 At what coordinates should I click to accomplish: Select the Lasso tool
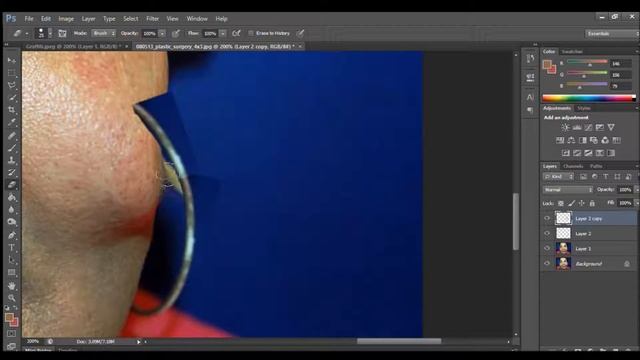(x=12, y=85)
